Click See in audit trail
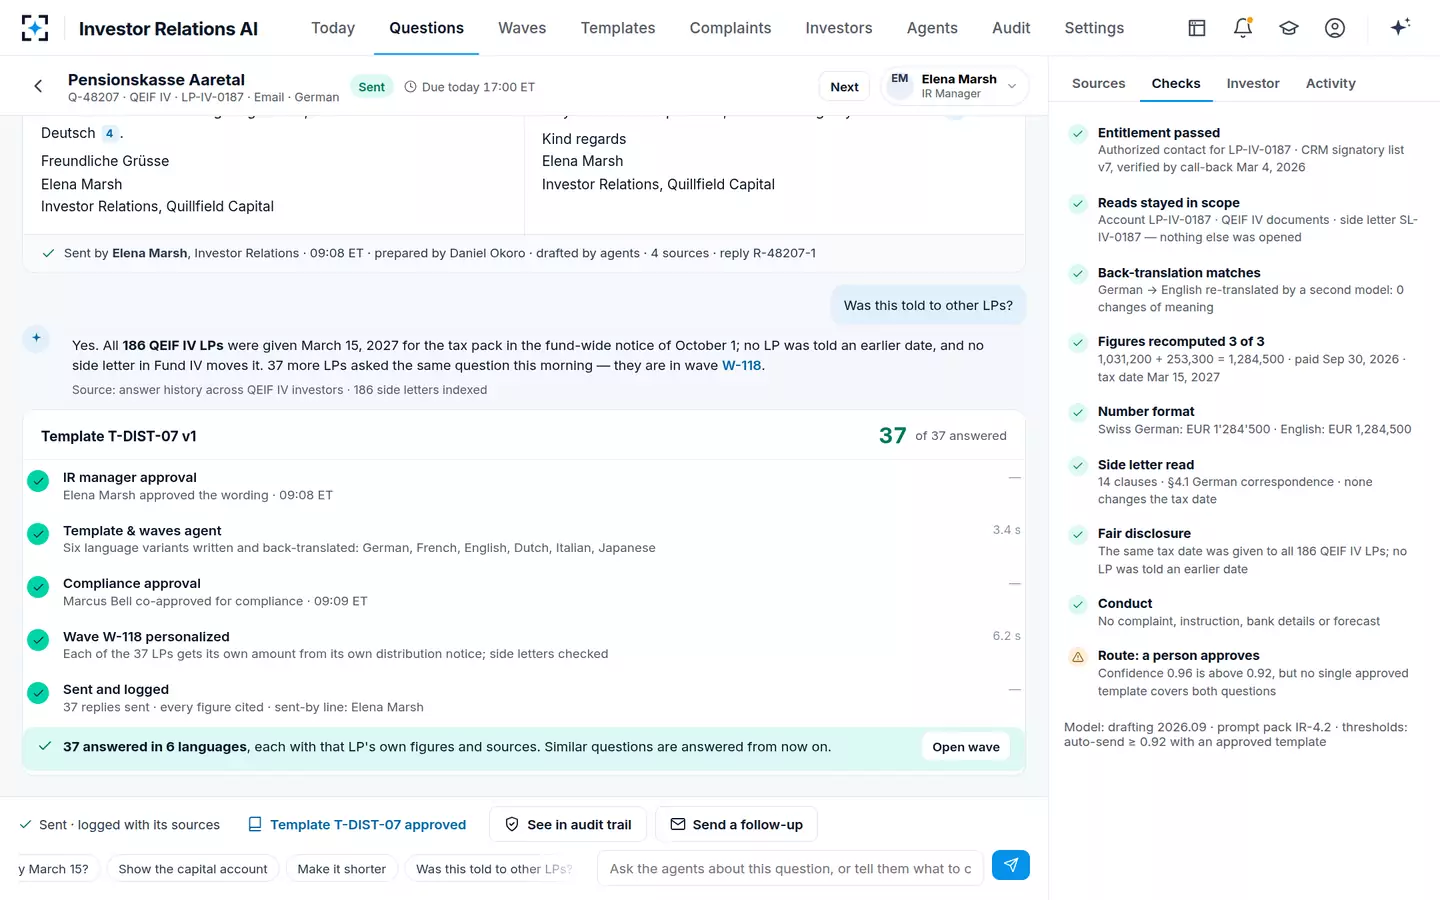1440x900 pixels. [568, 824]
